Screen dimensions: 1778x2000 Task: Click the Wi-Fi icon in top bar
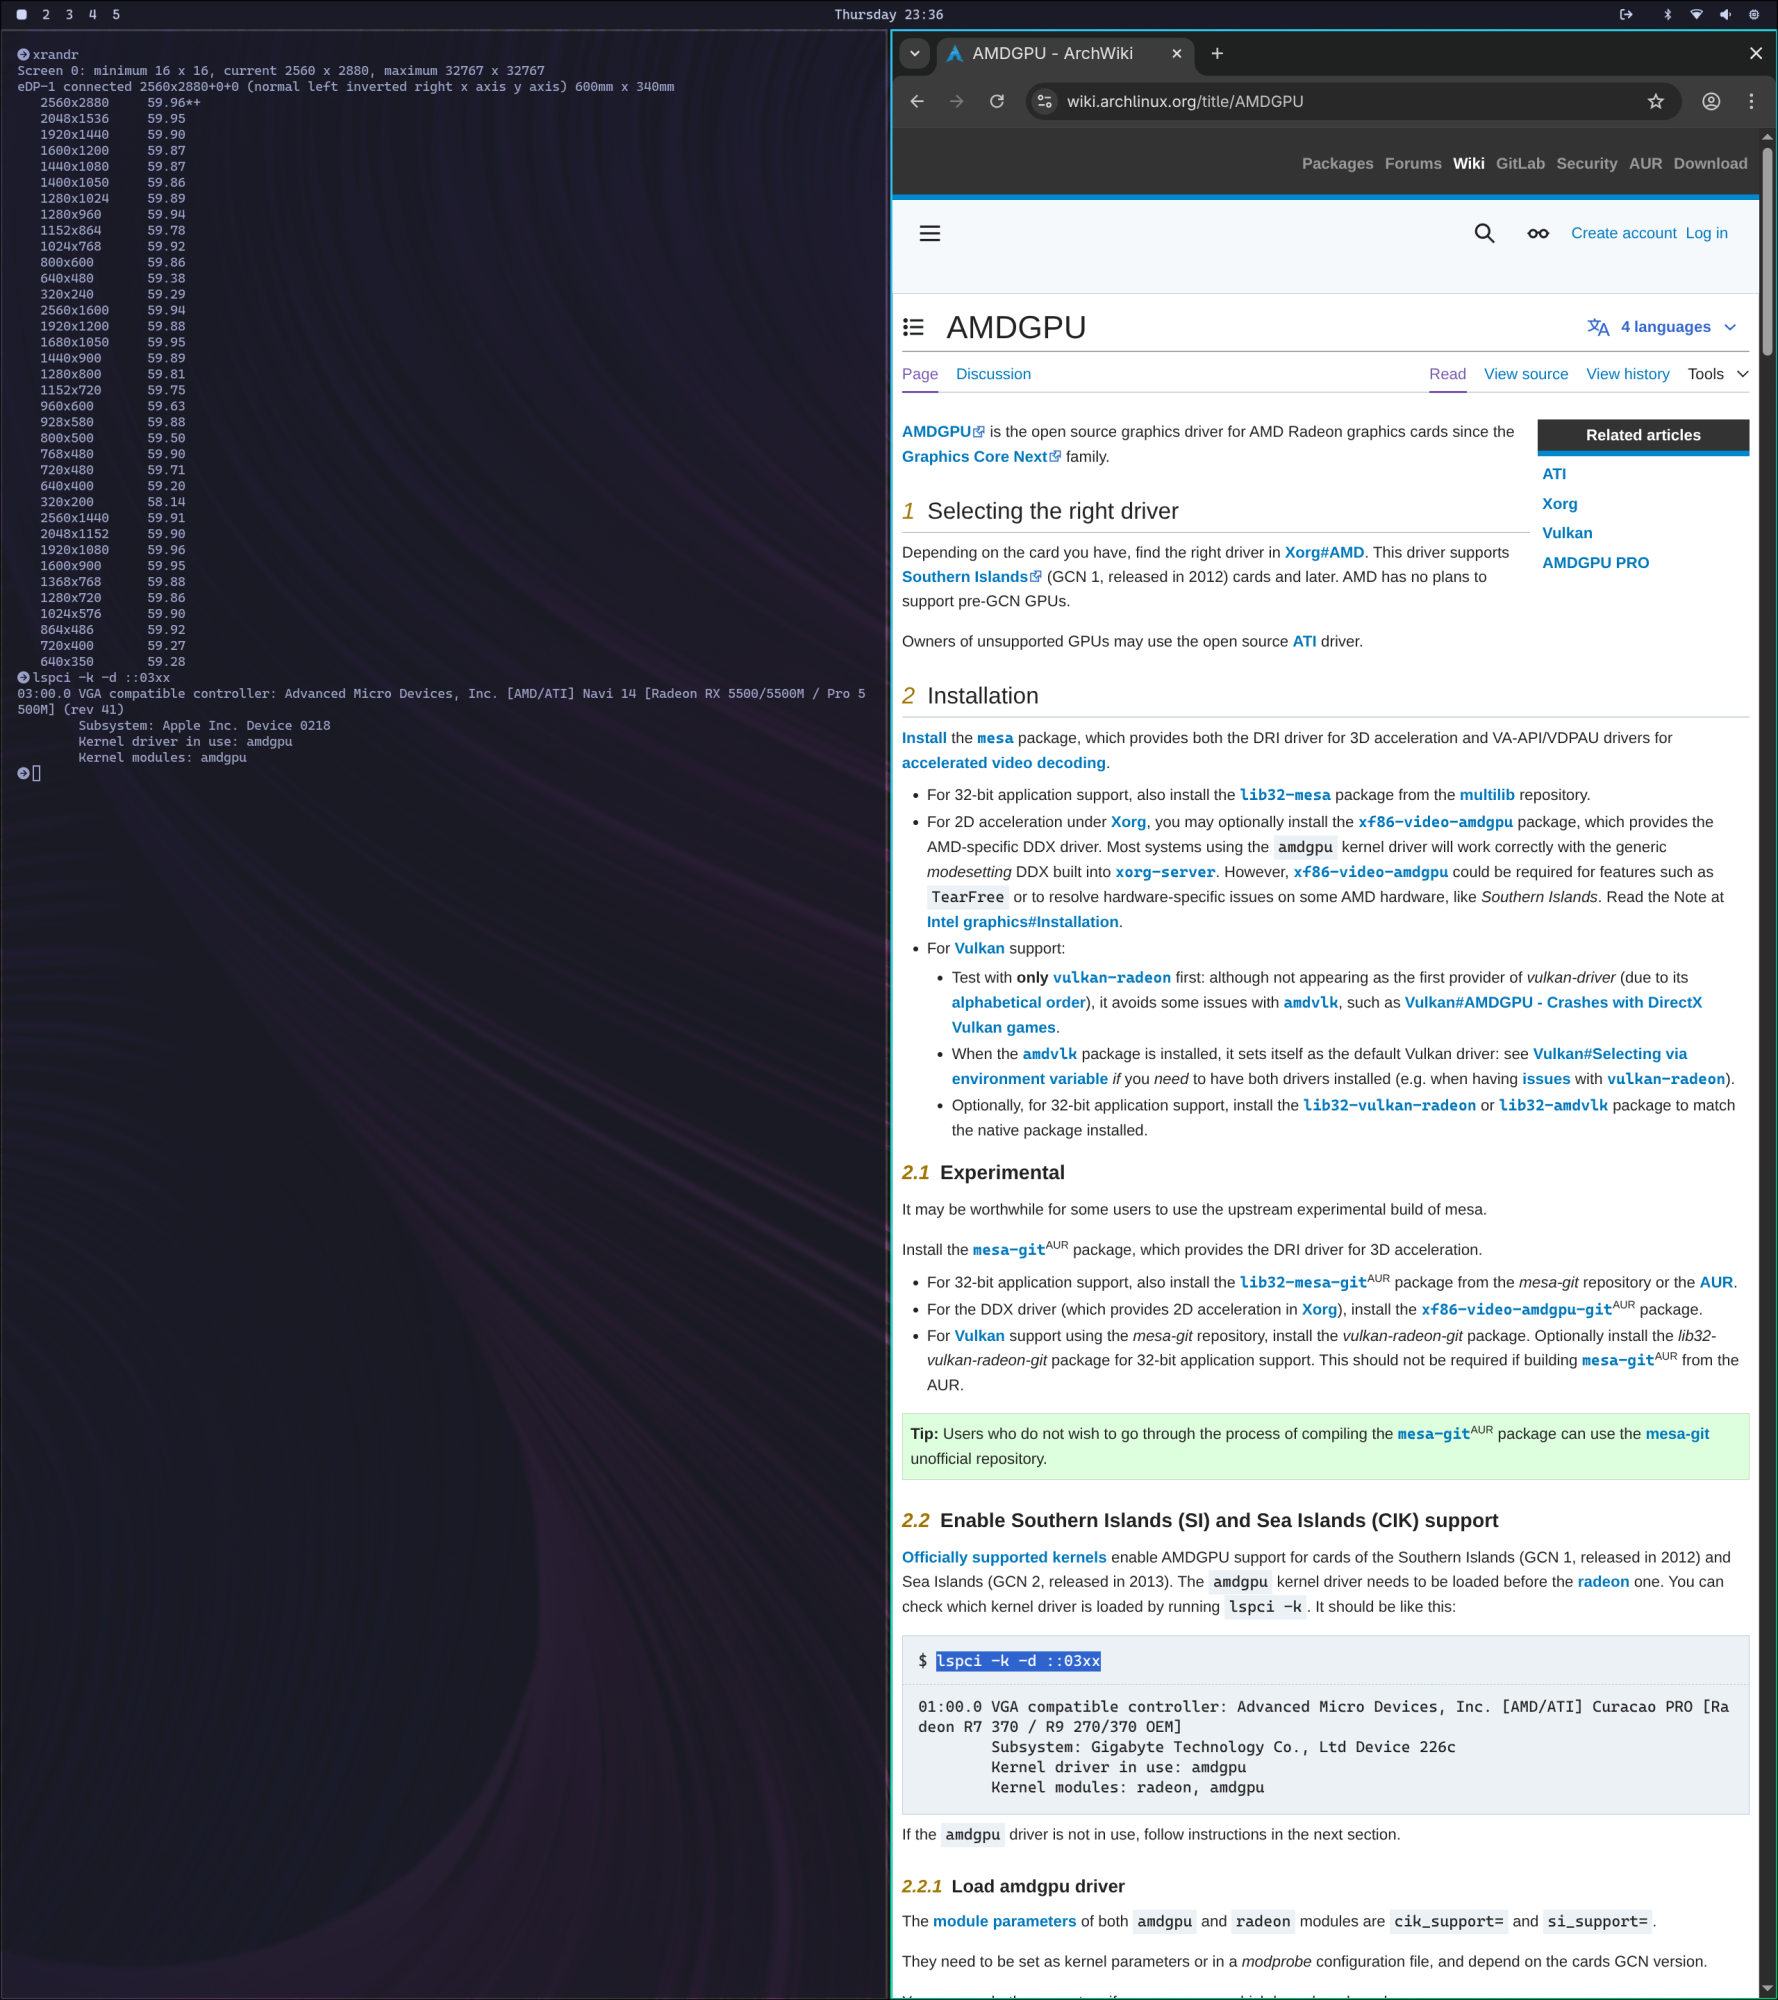[x=1696, y=14]
